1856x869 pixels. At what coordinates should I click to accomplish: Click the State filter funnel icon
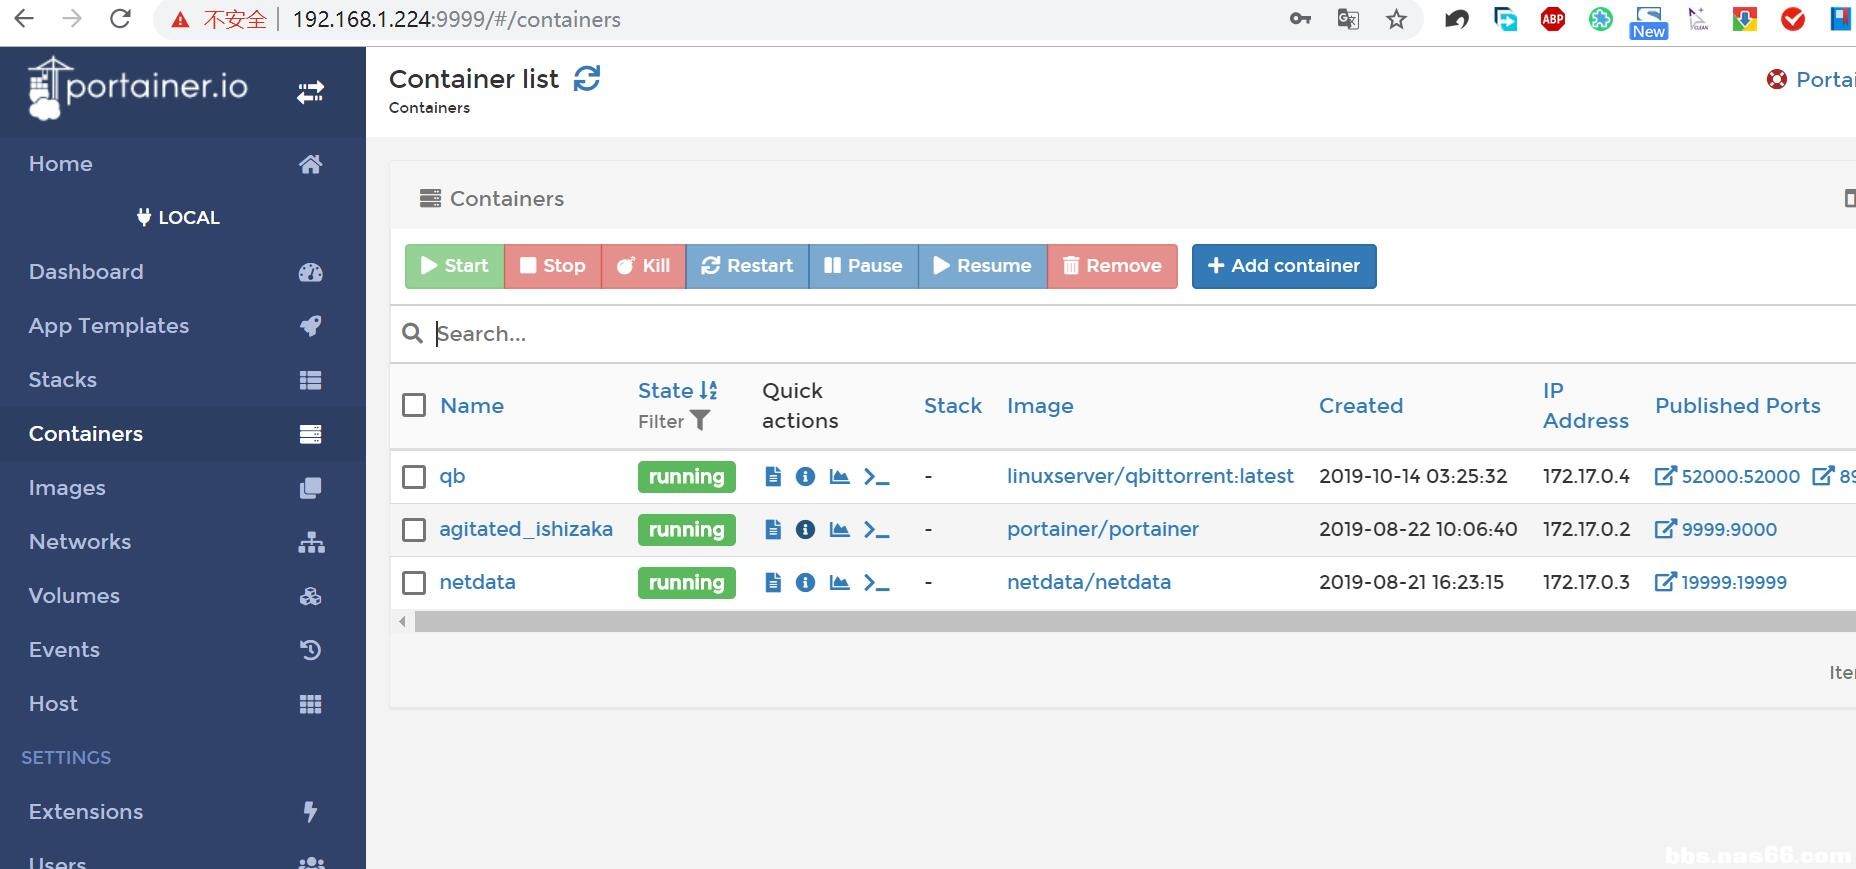click(700, 421)
